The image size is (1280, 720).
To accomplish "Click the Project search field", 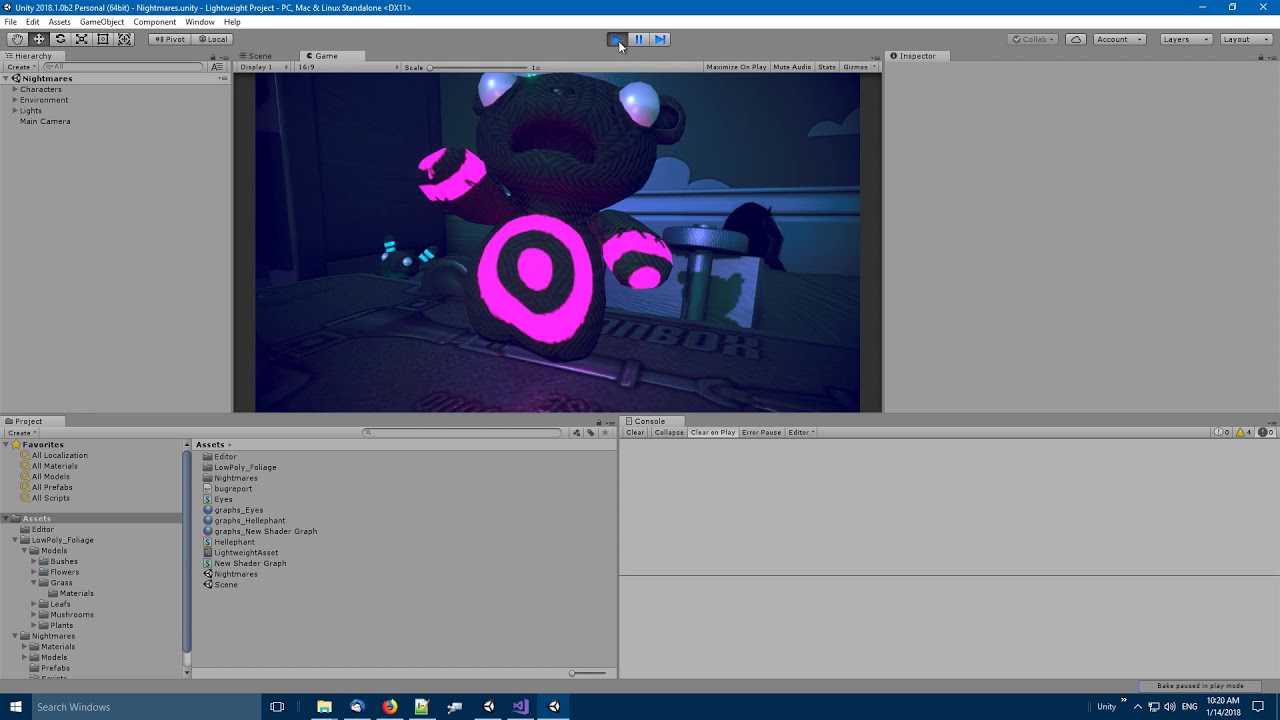I will pos(462,433).
